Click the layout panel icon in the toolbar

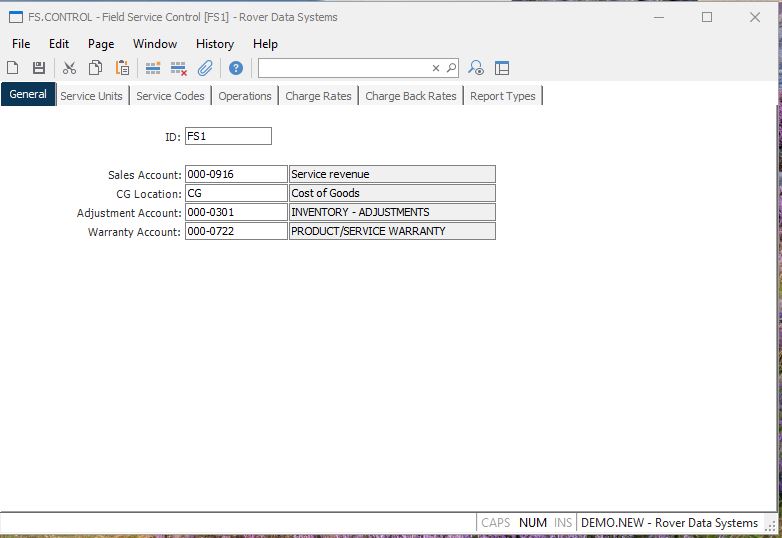tap(502, 68)
